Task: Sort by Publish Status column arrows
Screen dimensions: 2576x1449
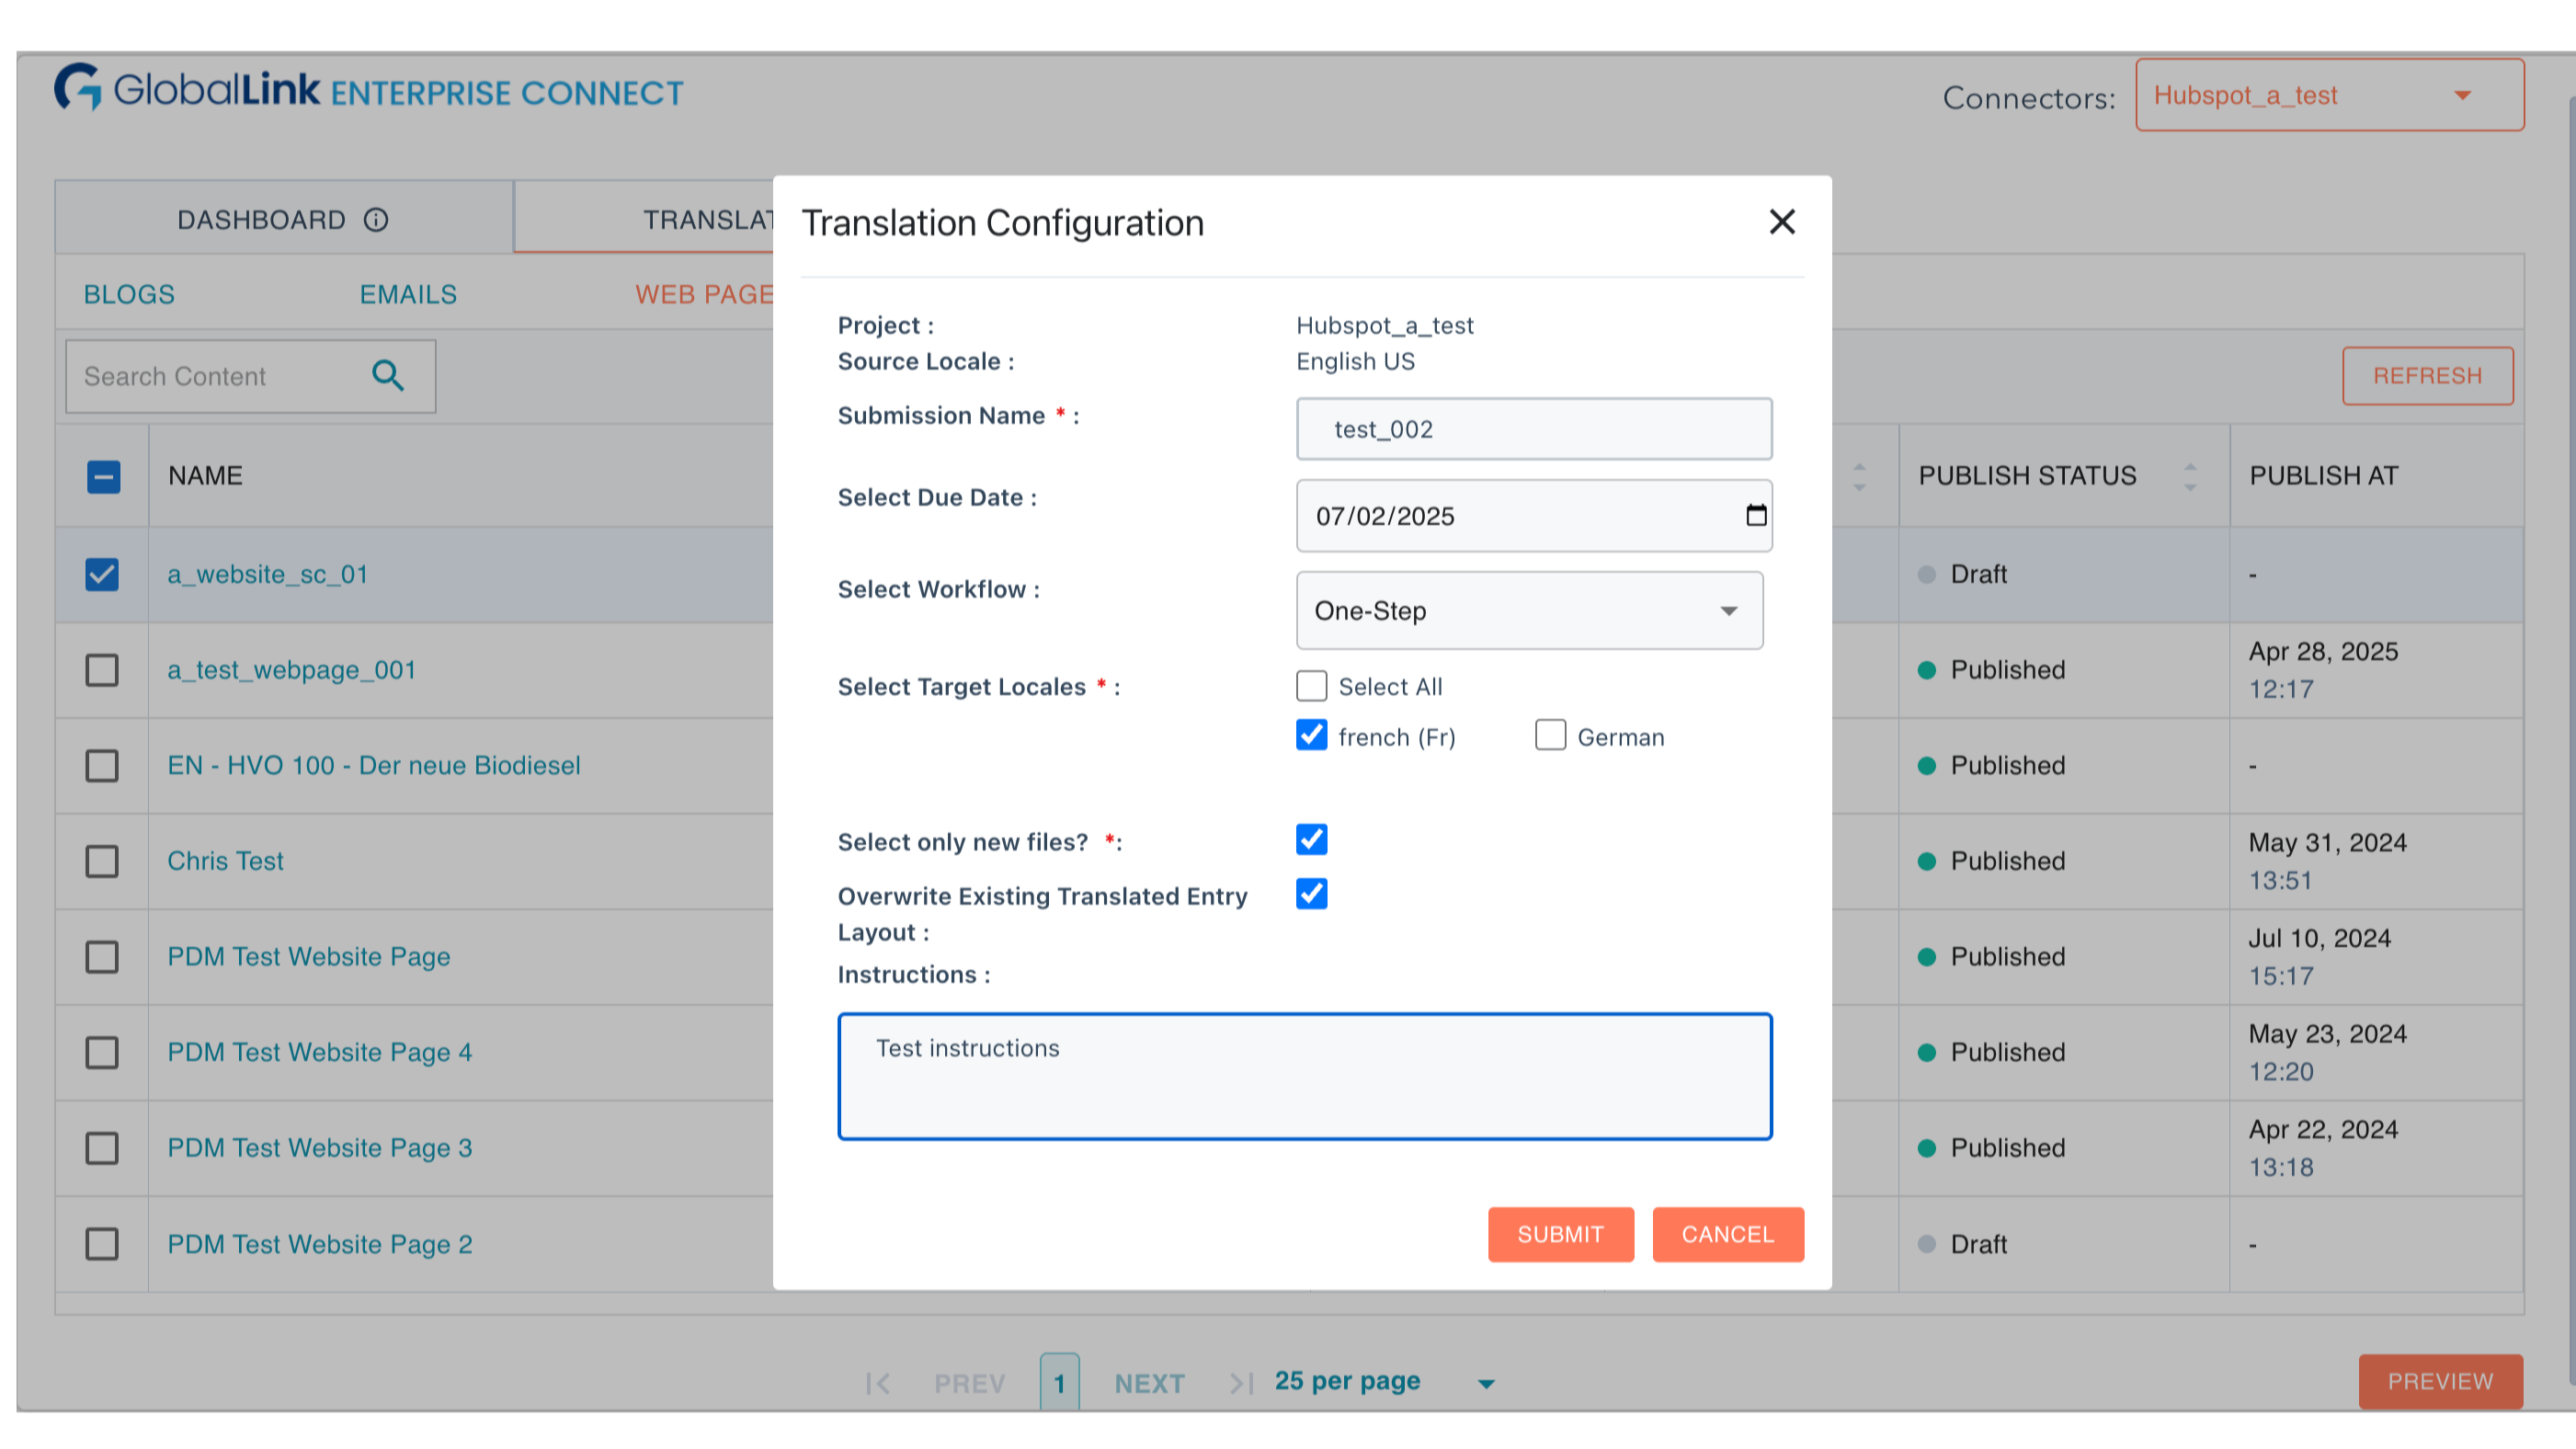Action: pyautogui.click(x=2190, y=476)
